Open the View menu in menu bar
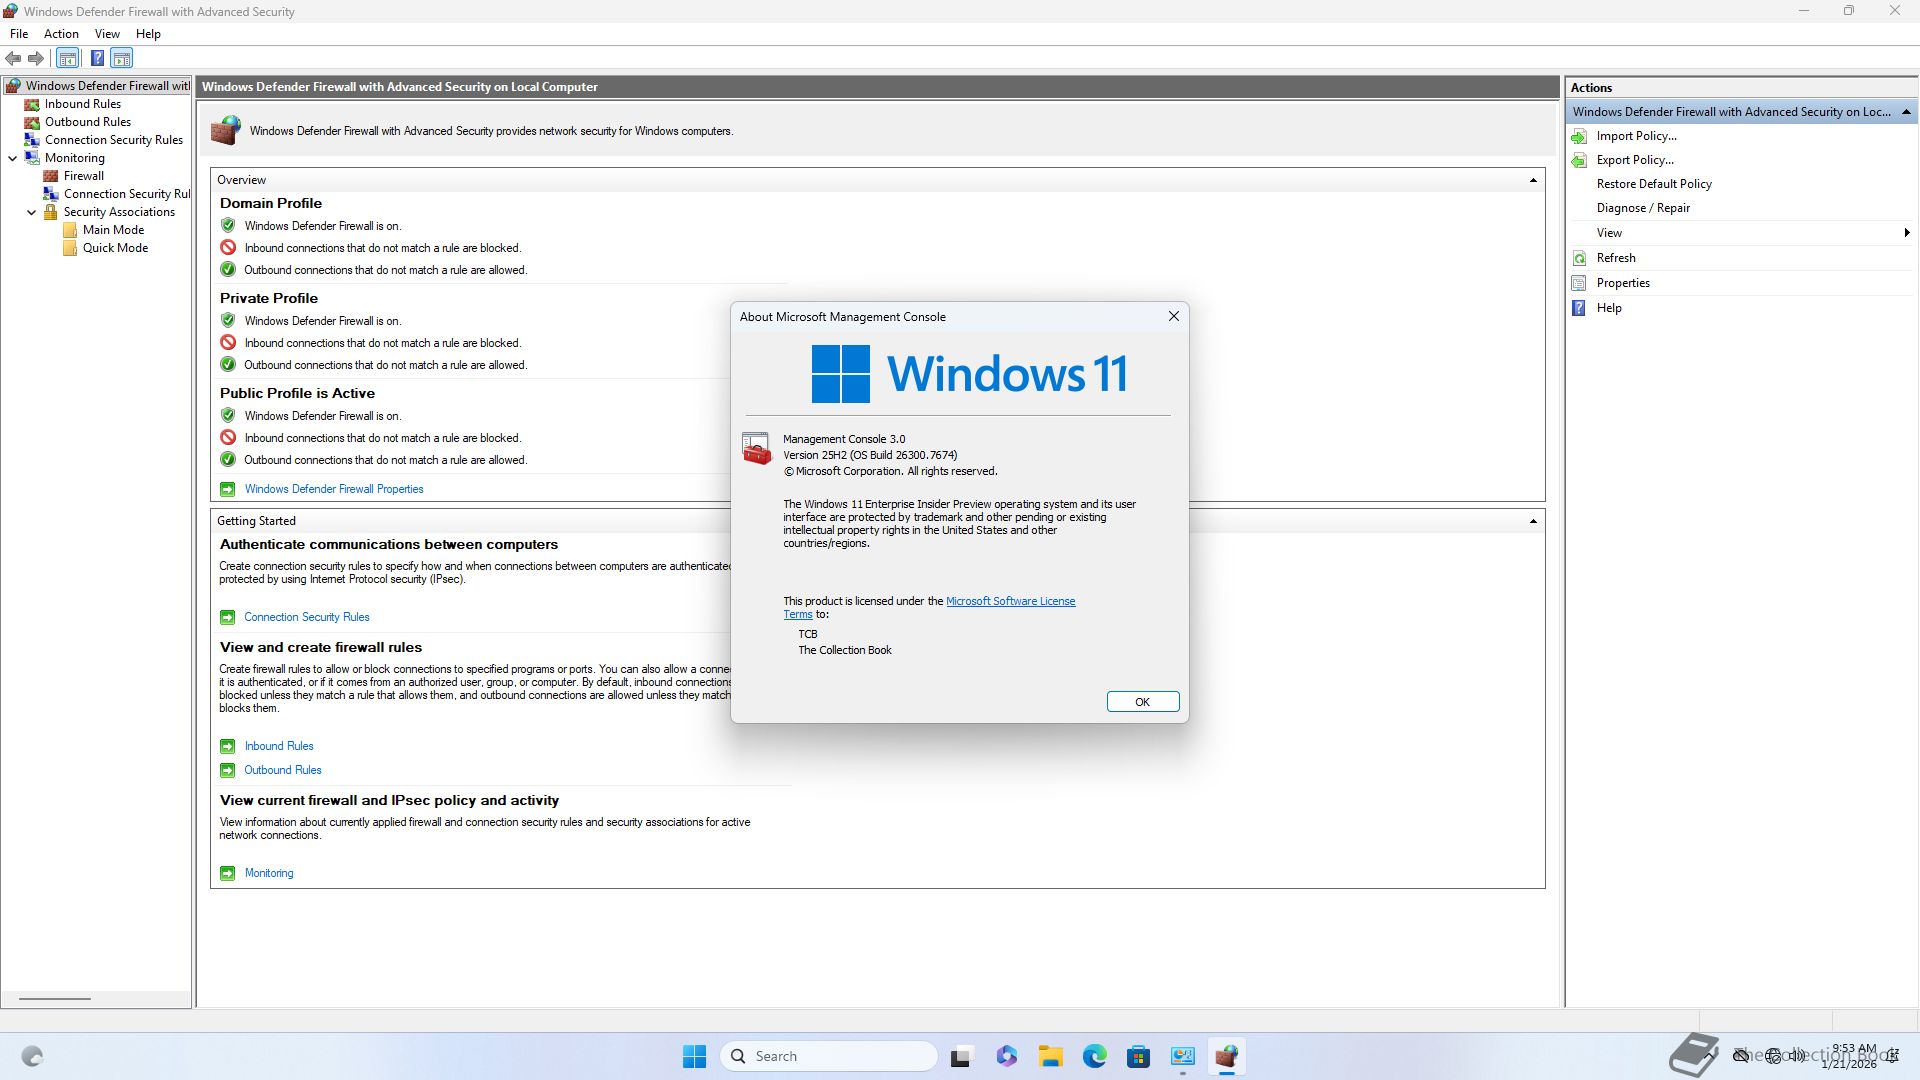The image size is (1920, 1080). tap(107, 34)
